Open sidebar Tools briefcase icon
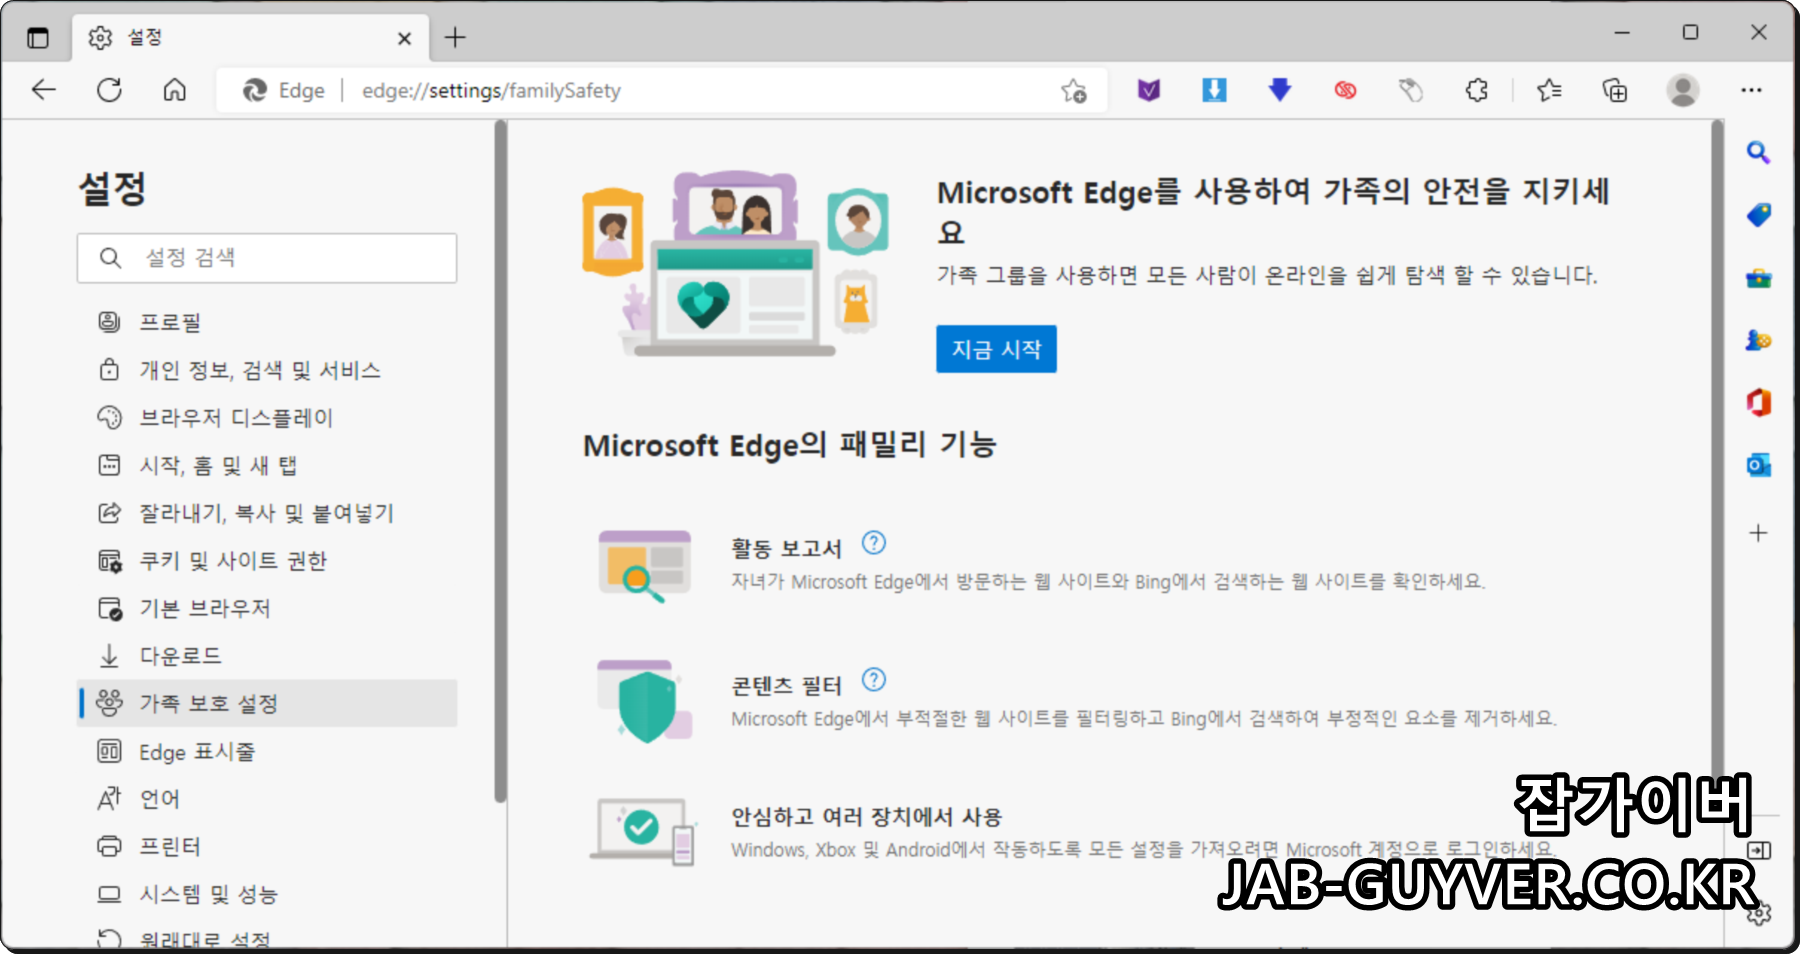Screen dimensions: 1800x954 [x=1758, y=278]
